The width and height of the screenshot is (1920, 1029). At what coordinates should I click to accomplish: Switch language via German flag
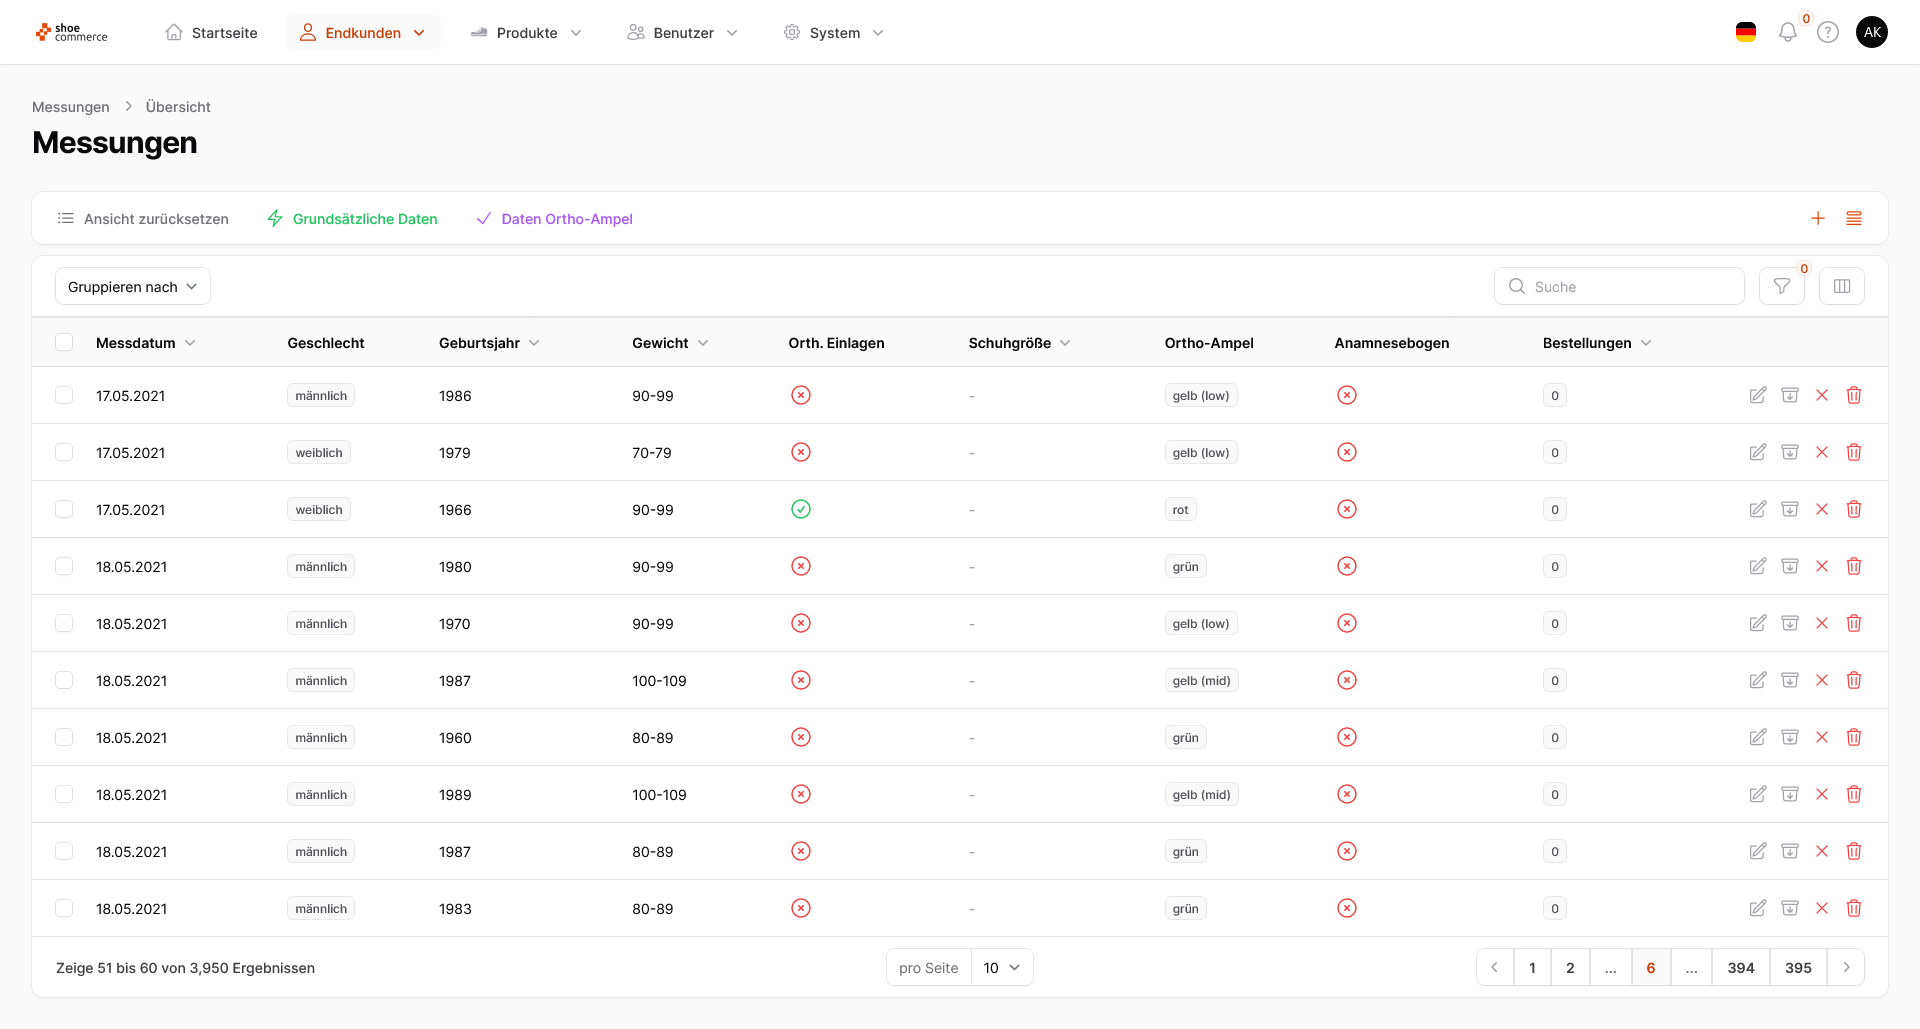click(x=1745, y=33)
